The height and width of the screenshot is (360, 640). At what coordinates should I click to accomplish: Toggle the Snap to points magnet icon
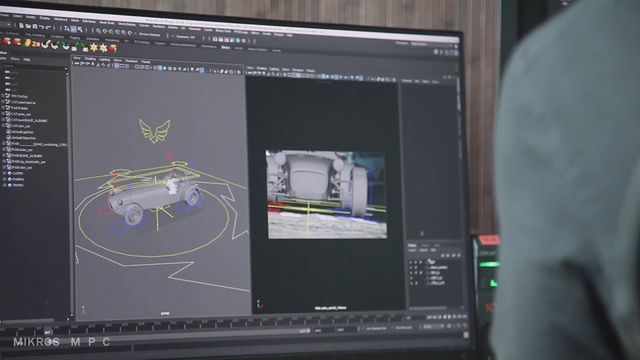pyautogui.click(x=111, y=31)
